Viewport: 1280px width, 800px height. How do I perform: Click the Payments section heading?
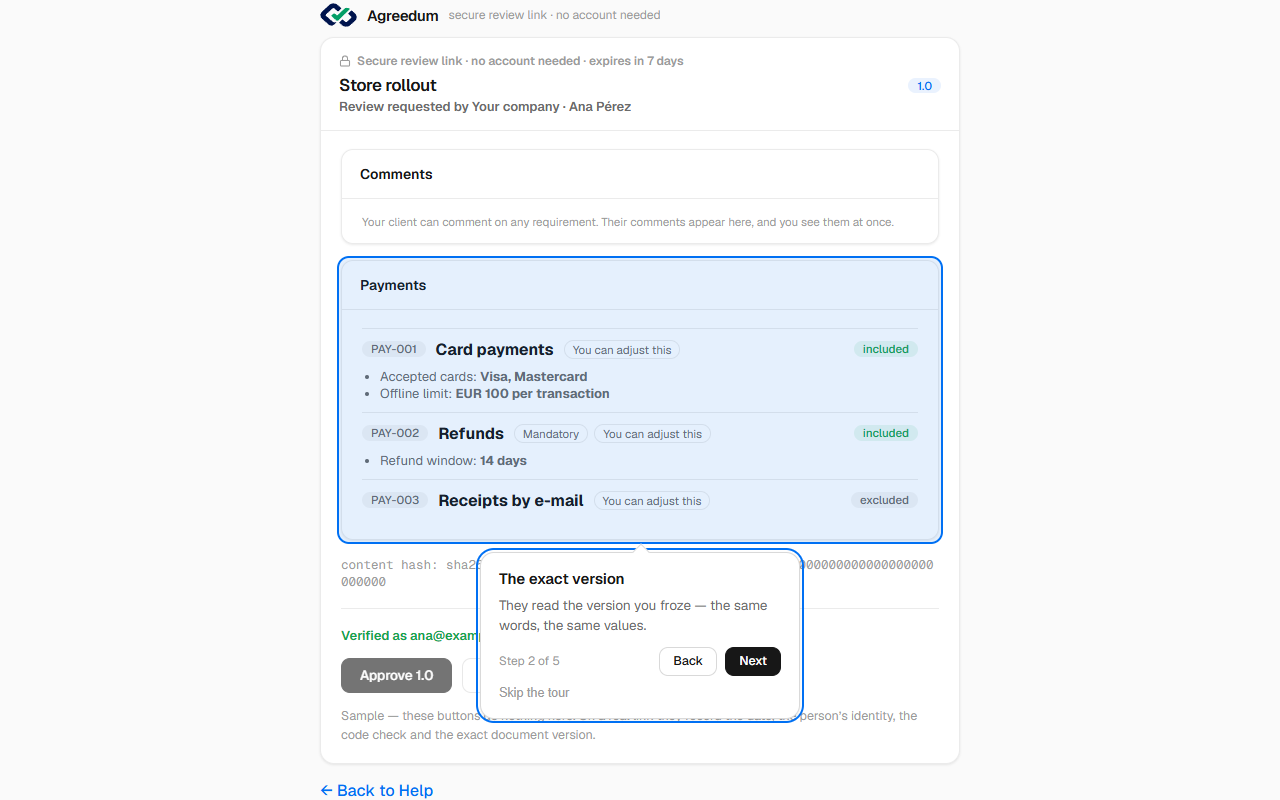coord(393,285)
